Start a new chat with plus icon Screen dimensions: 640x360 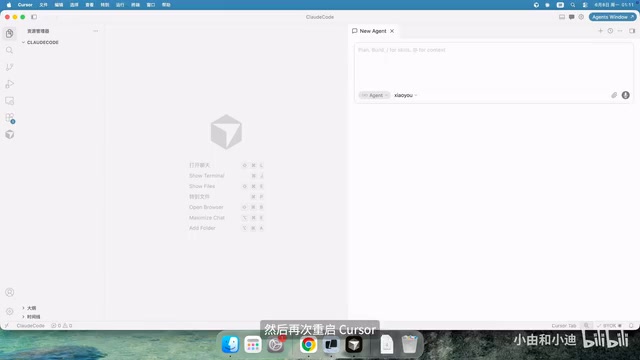(x=600, y=31)
